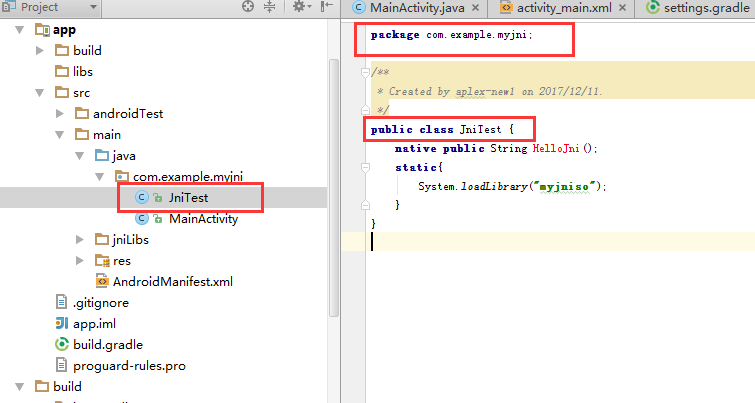Click the JniTest class icon
The width and height of the screenshot is (755, 403).
click(x=142, y=197)
